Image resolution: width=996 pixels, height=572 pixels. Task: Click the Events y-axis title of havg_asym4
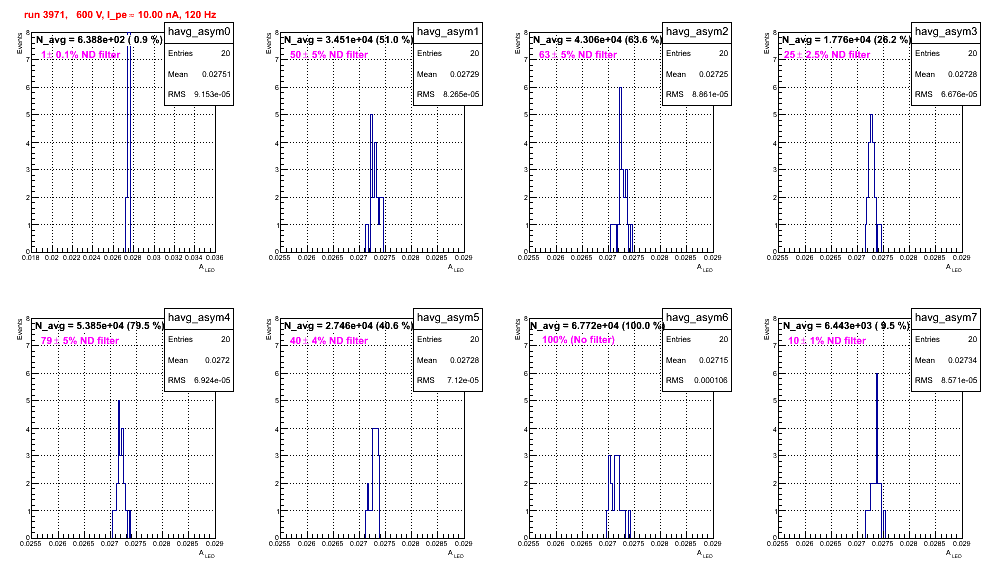[x=20, y=329]
